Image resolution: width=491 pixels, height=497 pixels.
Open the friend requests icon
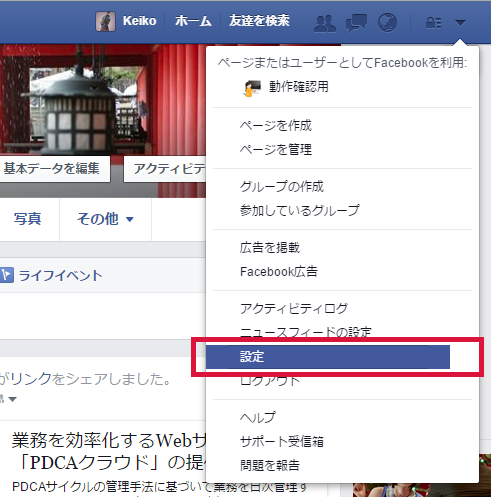[325, 23]
